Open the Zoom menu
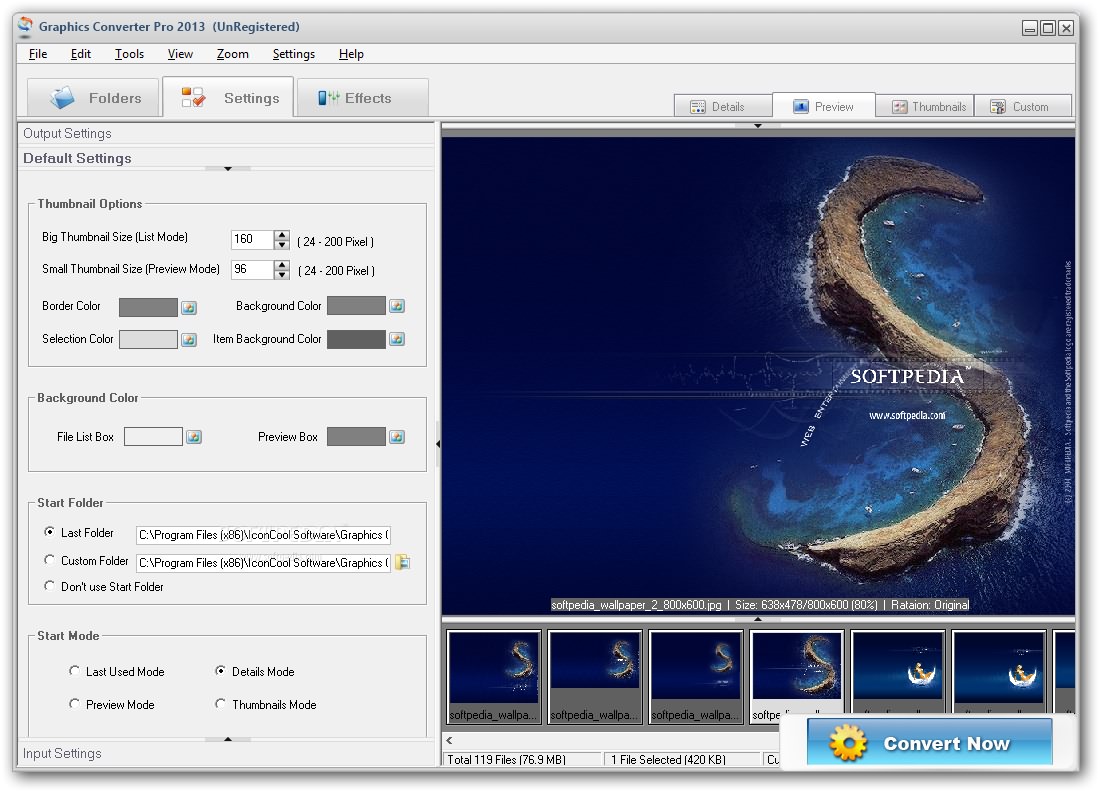Viewport: 1100px width, 792px height. (x=232, y=54)
